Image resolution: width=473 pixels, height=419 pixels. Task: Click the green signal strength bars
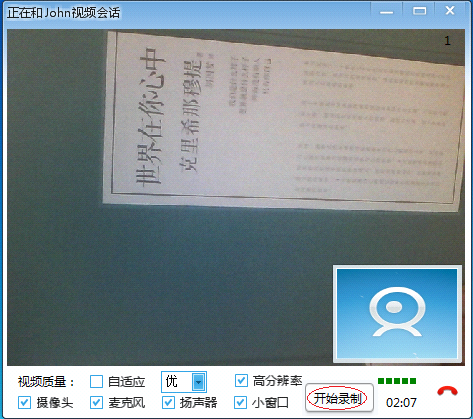coord(397,381)
